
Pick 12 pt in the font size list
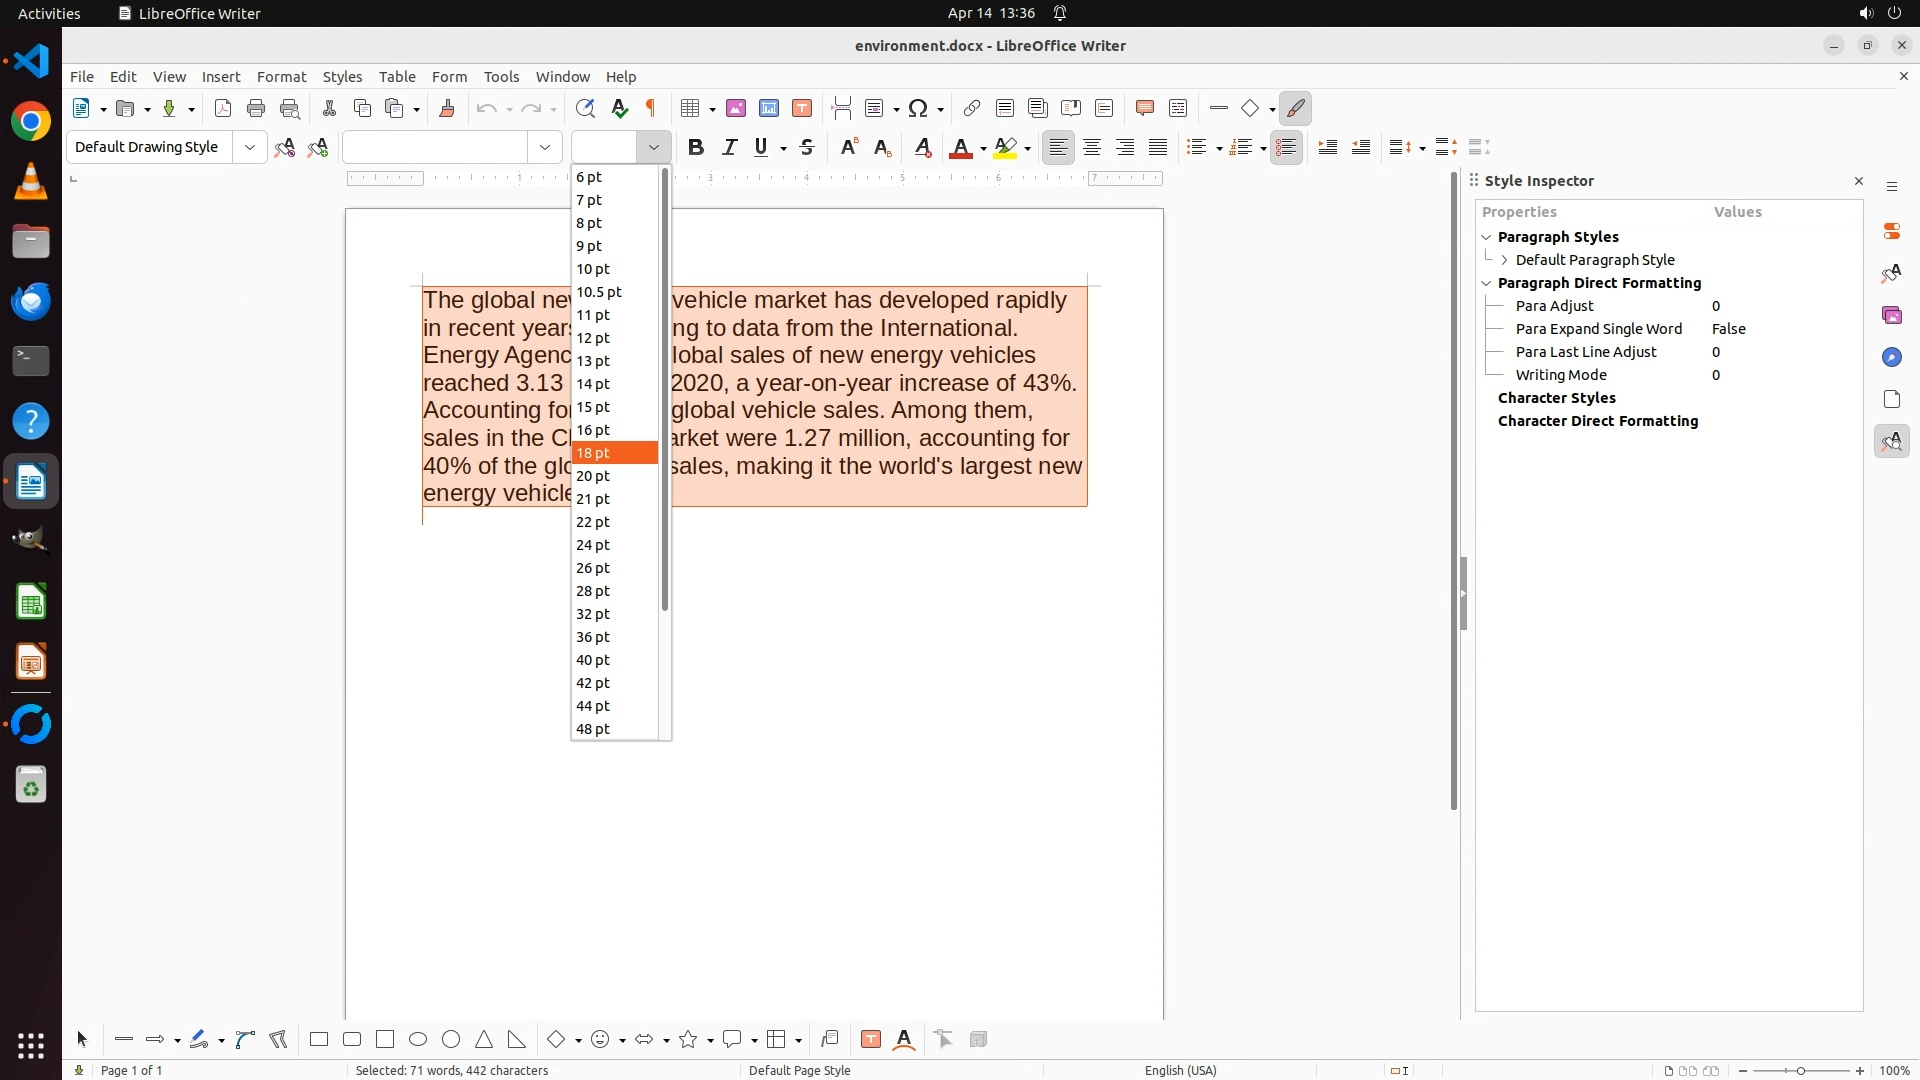[593, 338]
